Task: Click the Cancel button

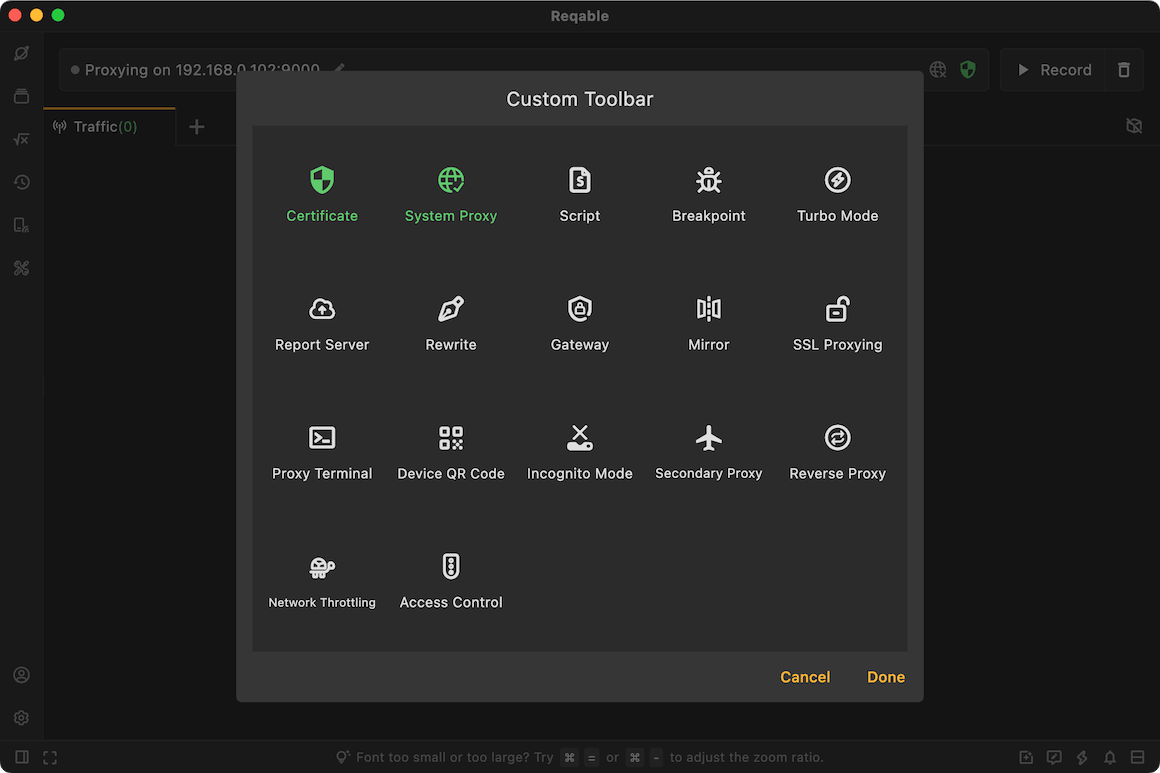Action: tap(805, 677)
